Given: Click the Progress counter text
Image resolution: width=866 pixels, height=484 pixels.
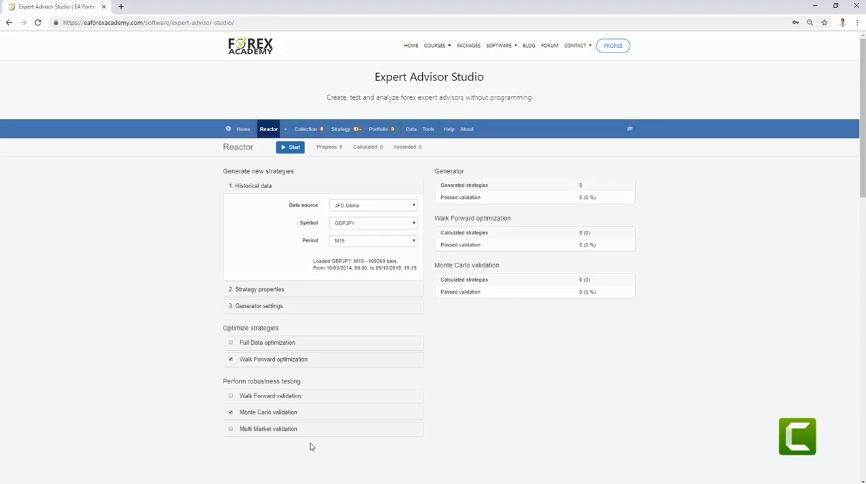Looking at the screenshot, I should click(x=329, y=147).
